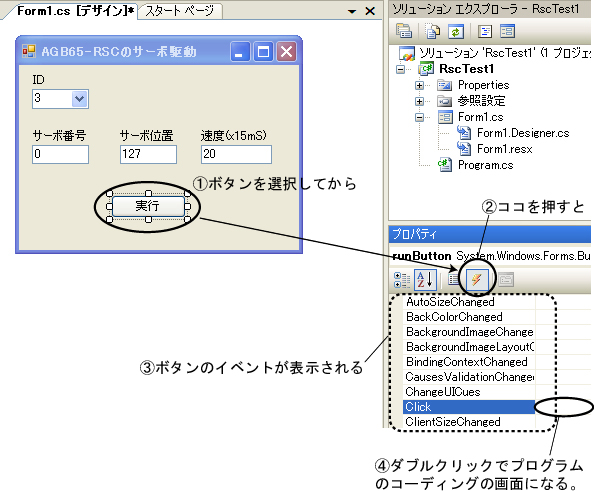Select the 参照設定 folder item
Screen dimensions: 594x491
pos(481,101)
